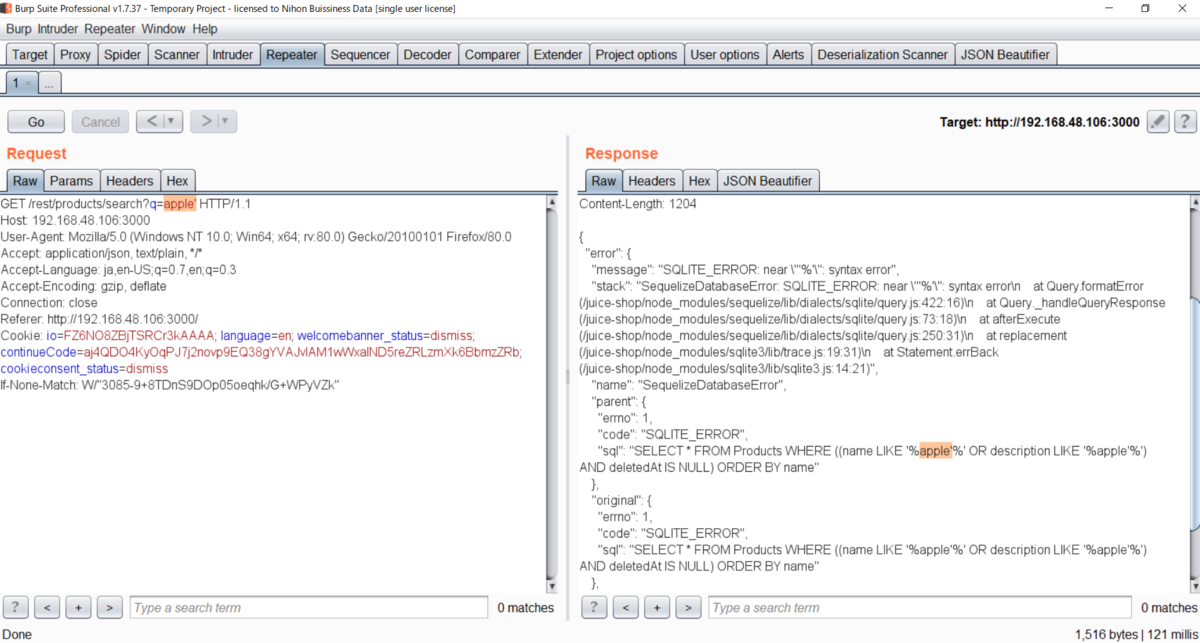Click response search '+' options button

click(657, 607)
